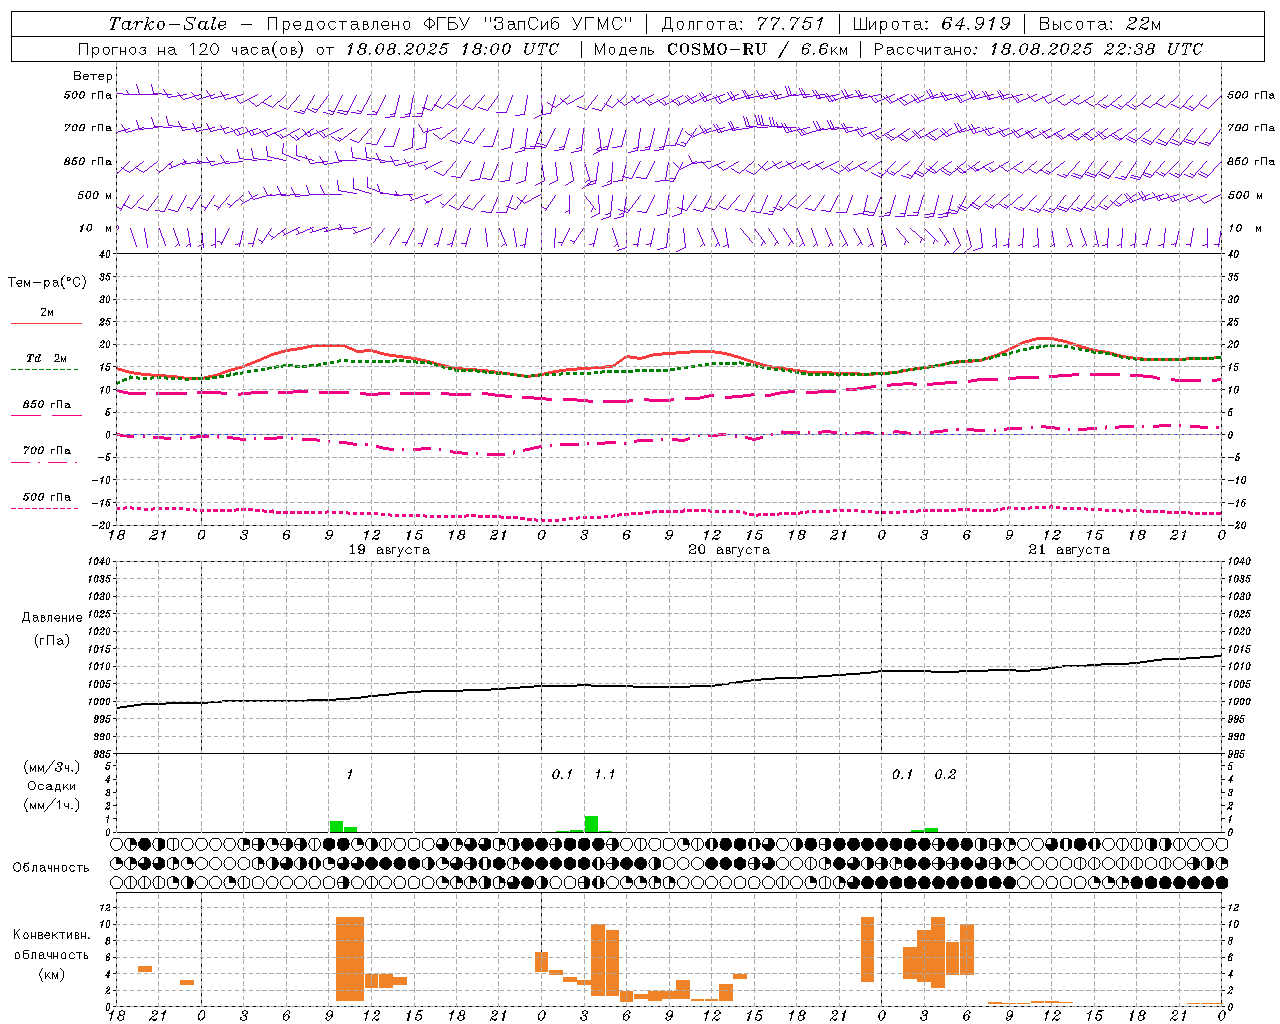Click the (гПа) pressure unit label
The image size is (1280, 1024).
click(x=52, y=641)
